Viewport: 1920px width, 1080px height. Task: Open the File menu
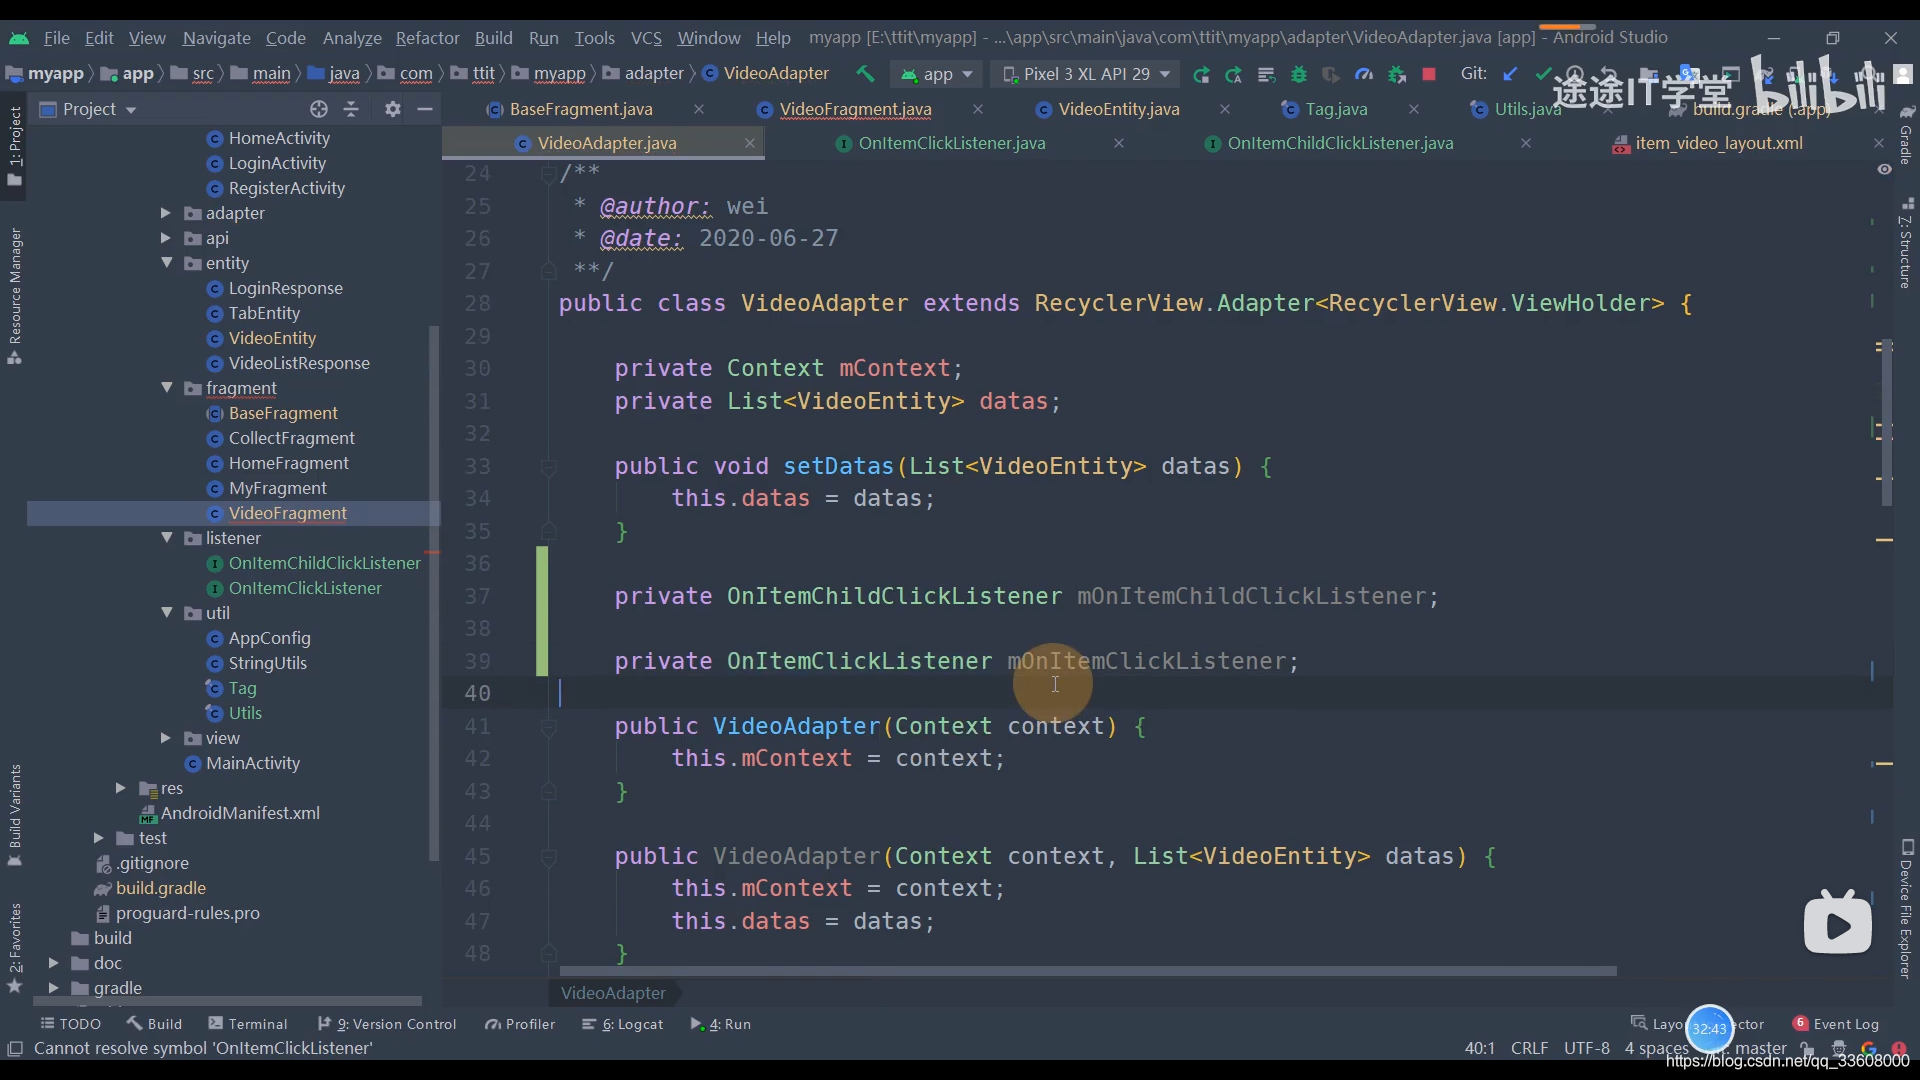(x=57, y=38)
